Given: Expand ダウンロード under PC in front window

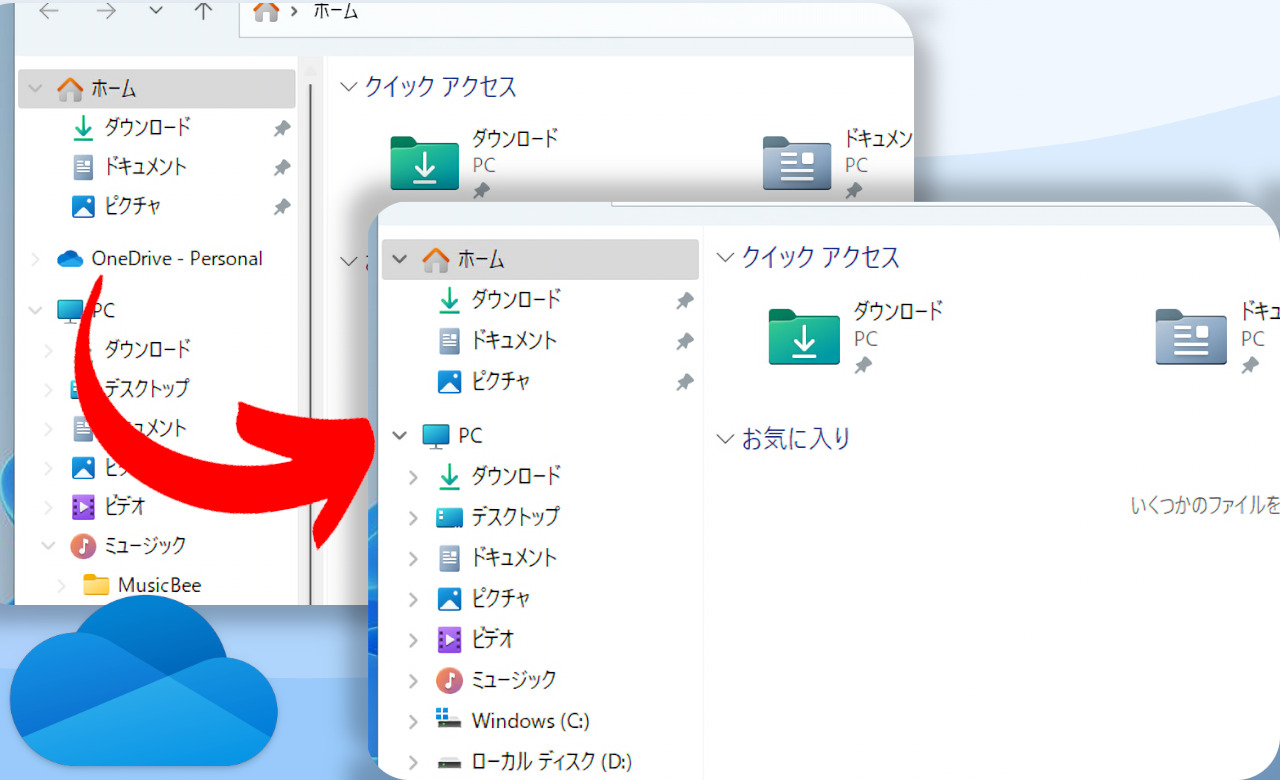Looking at the screenshot, I should coord(413,477).
